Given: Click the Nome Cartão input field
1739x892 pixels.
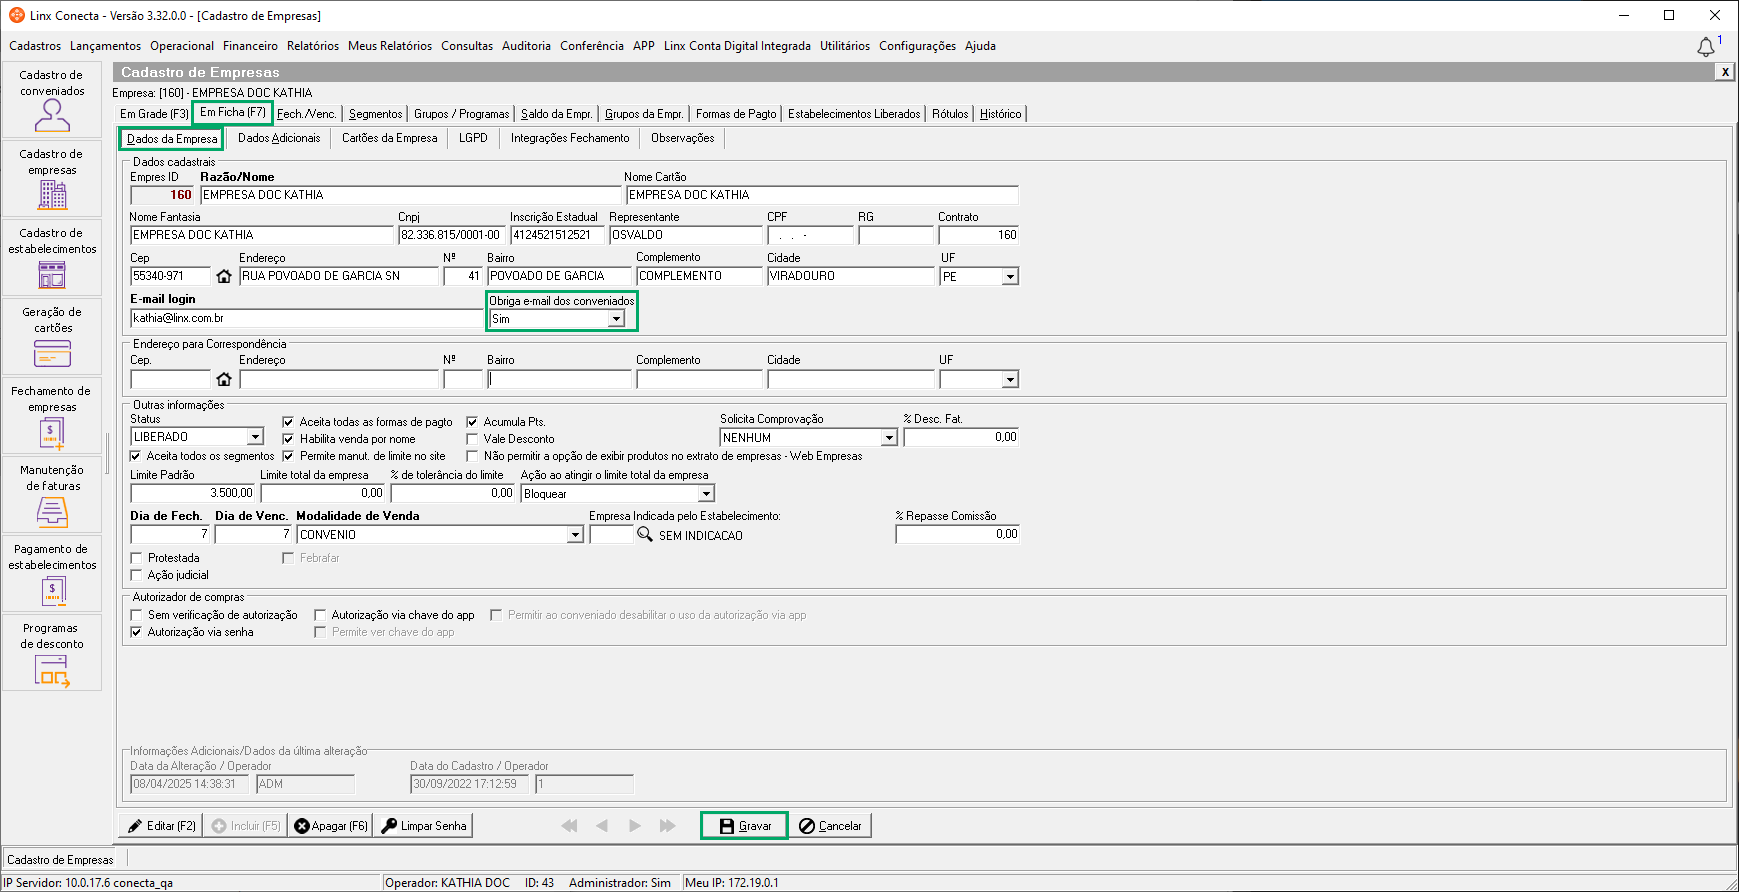Looking at the screenshot, I should pyautogui.click(x=822, y=195).
